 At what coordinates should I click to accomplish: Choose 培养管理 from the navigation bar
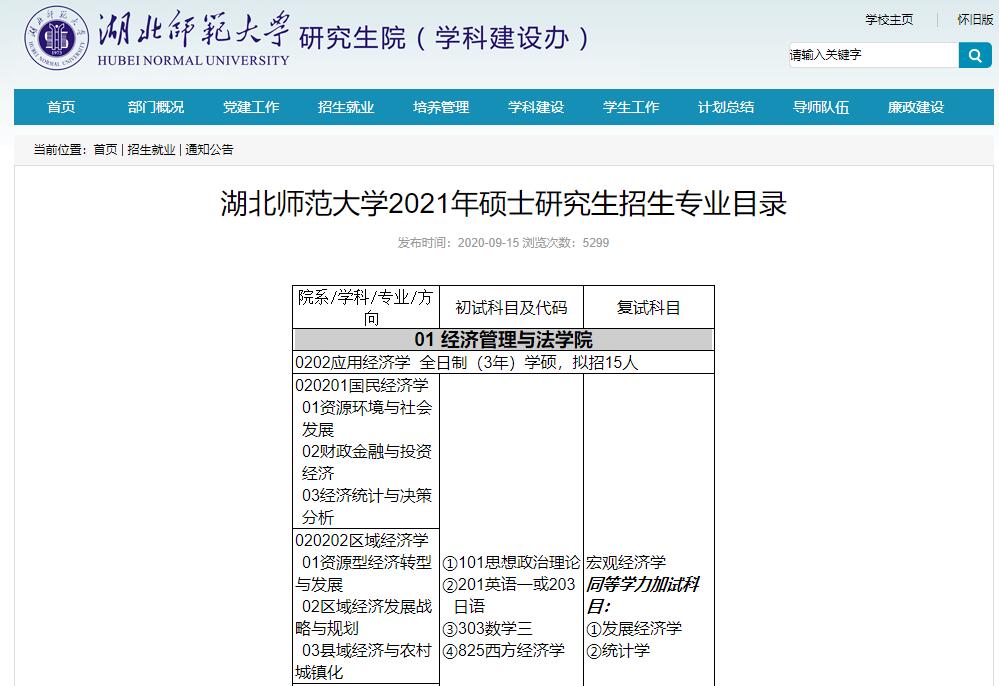click(x=441, y=107)
